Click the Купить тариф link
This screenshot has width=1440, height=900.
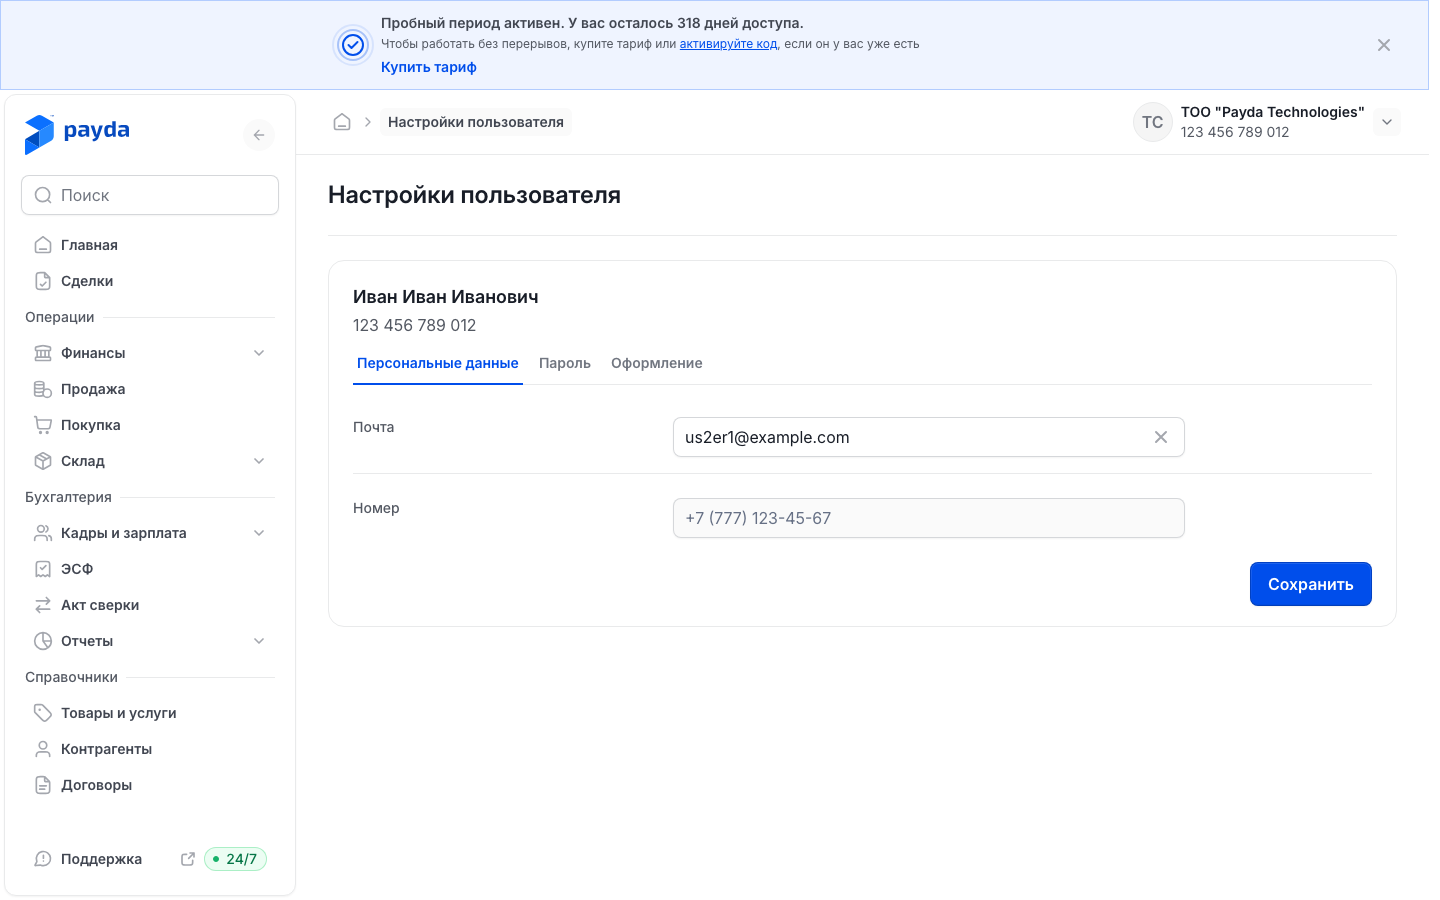[x=429, y=67]
